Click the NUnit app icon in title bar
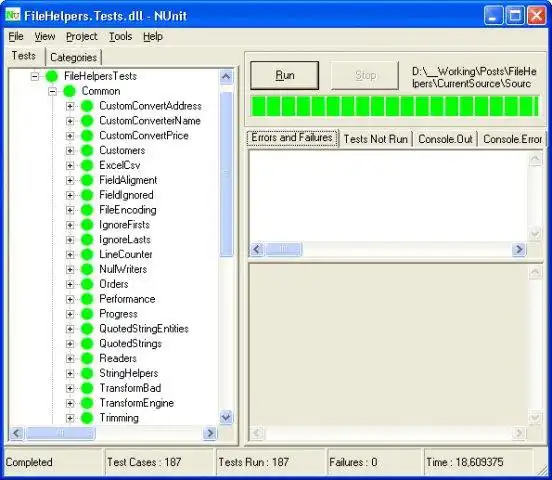This screenshot has width=552, height=480. (x=13, y=15)
